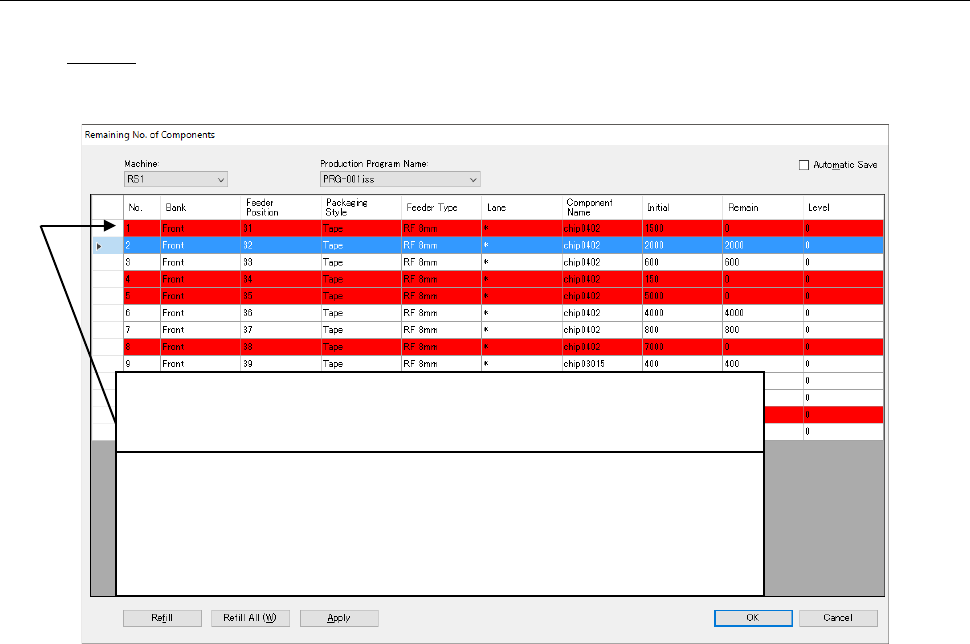The height and width of the screenshot is (644, 970).
Task: Select the Component Name column header
Action: pyautogui.click(x=601, y=207)
